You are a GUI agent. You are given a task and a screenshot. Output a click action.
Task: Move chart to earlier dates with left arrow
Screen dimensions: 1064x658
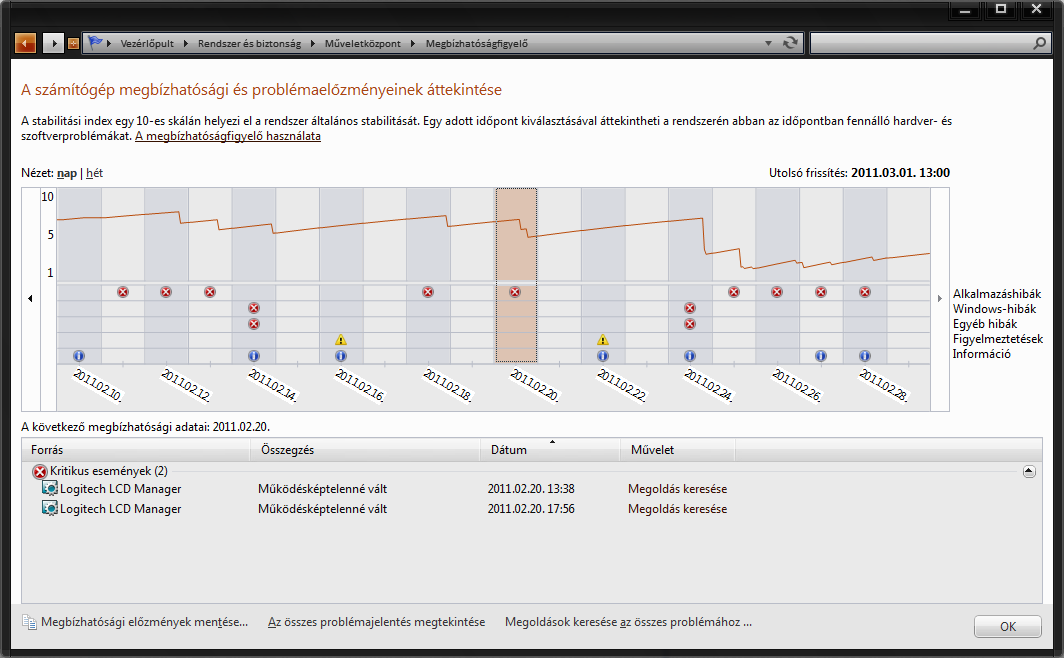(x=30, y=298)
